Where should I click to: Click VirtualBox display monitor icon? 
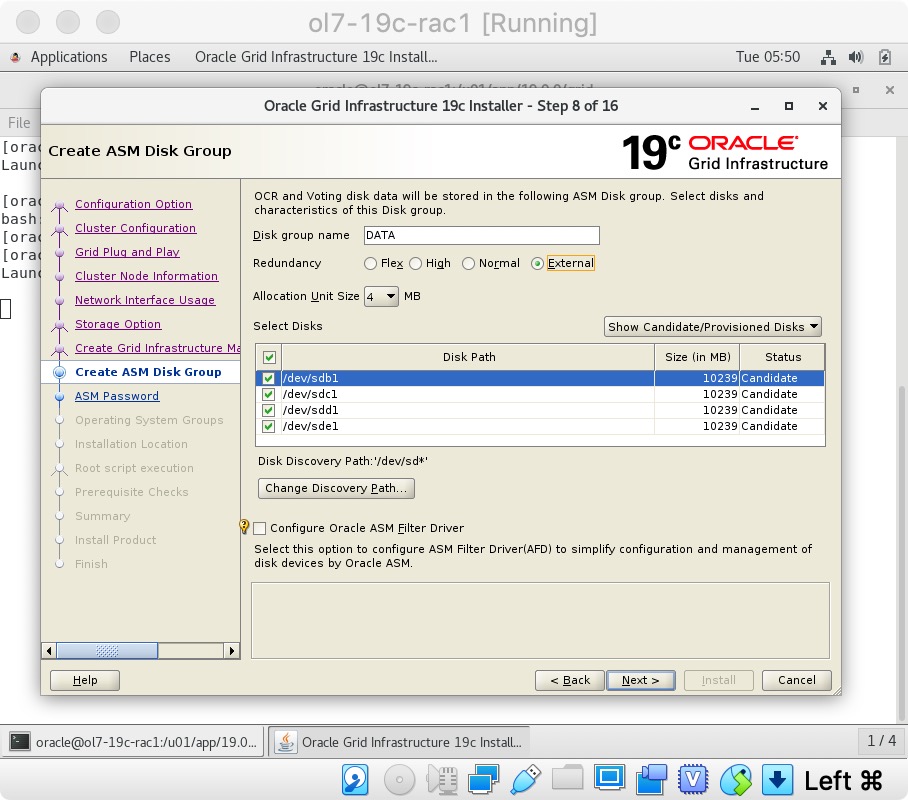[609, 778]
